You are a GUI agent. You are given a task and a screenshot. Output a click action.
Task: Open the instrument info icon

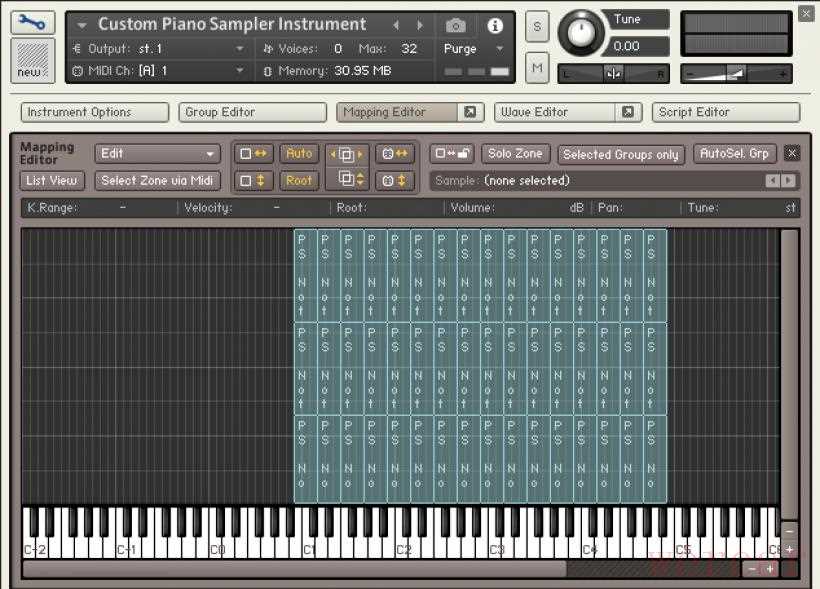coord(495,25)
